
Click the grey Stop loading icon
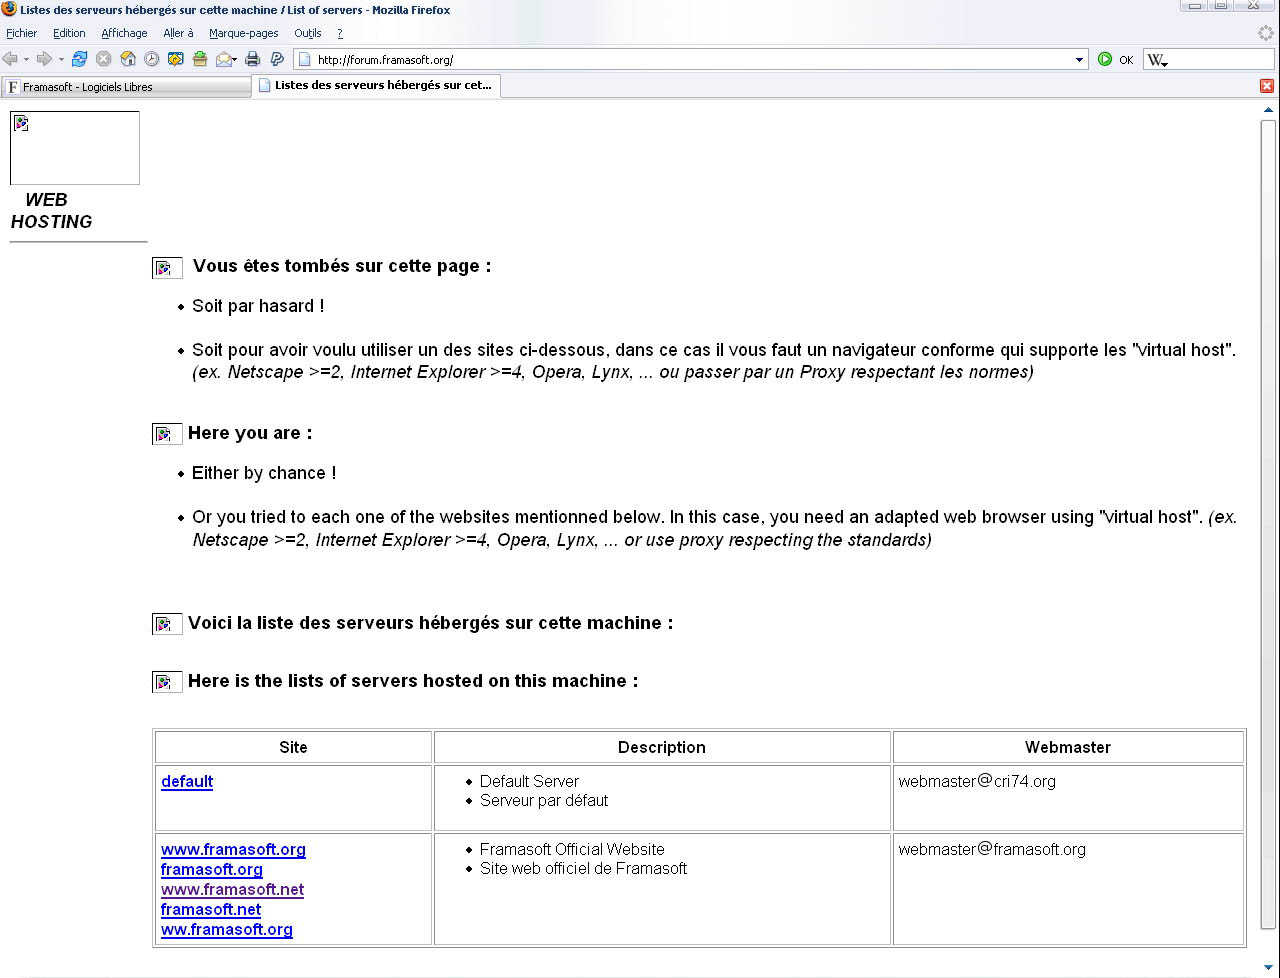point(103,59)
